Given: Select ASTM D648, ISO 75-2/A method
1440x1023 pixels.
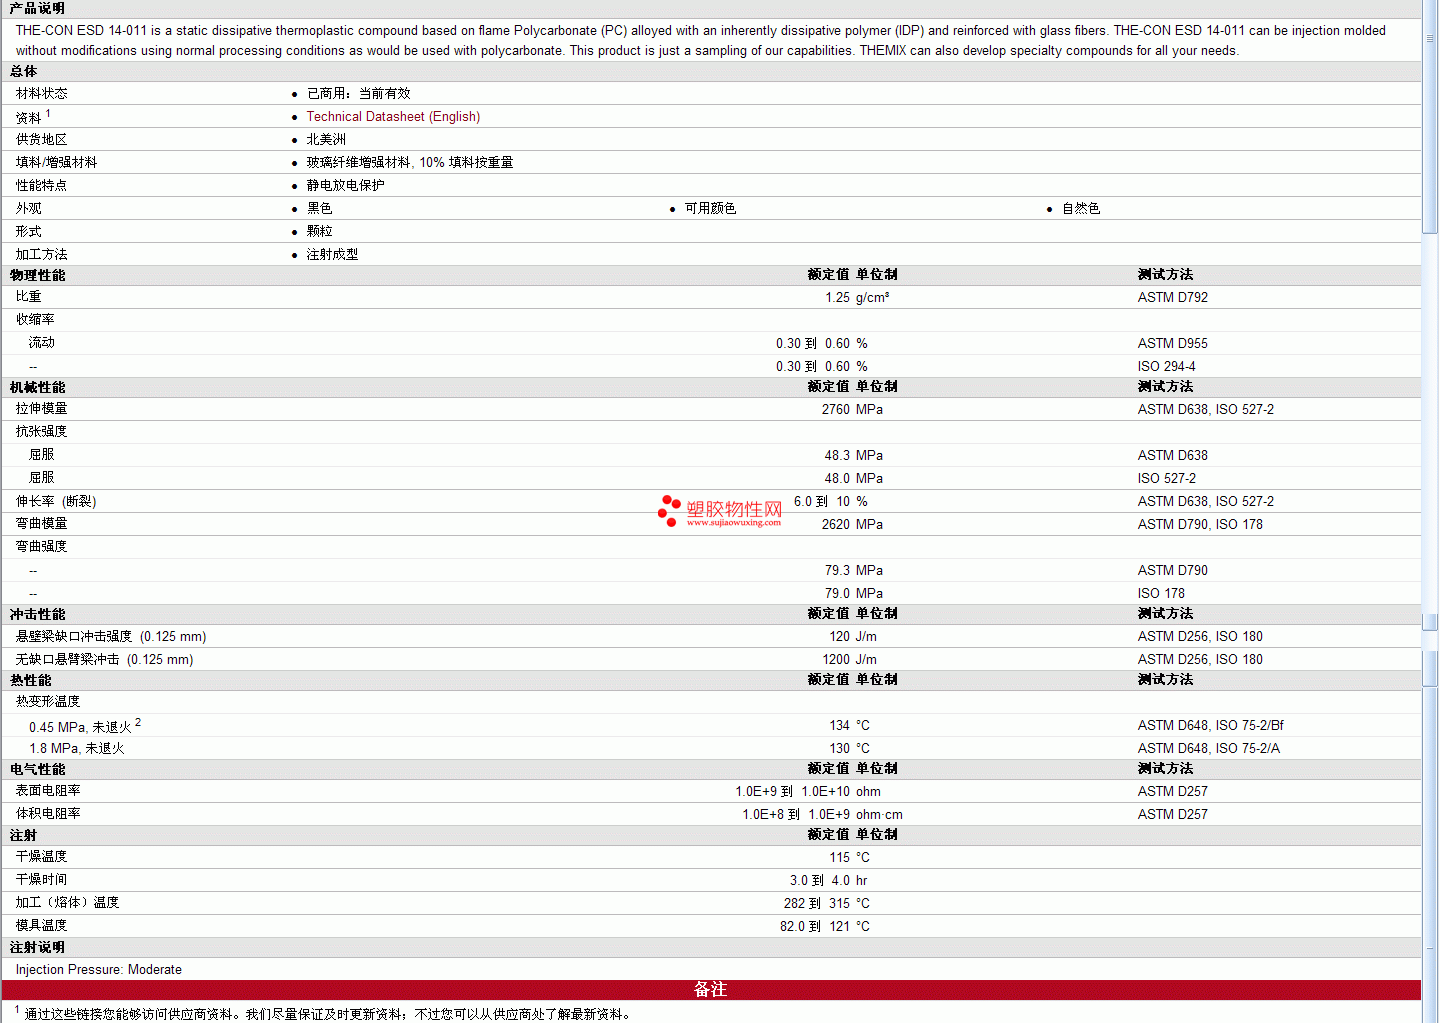Looking at the screenshot, I should [1208, 748].
